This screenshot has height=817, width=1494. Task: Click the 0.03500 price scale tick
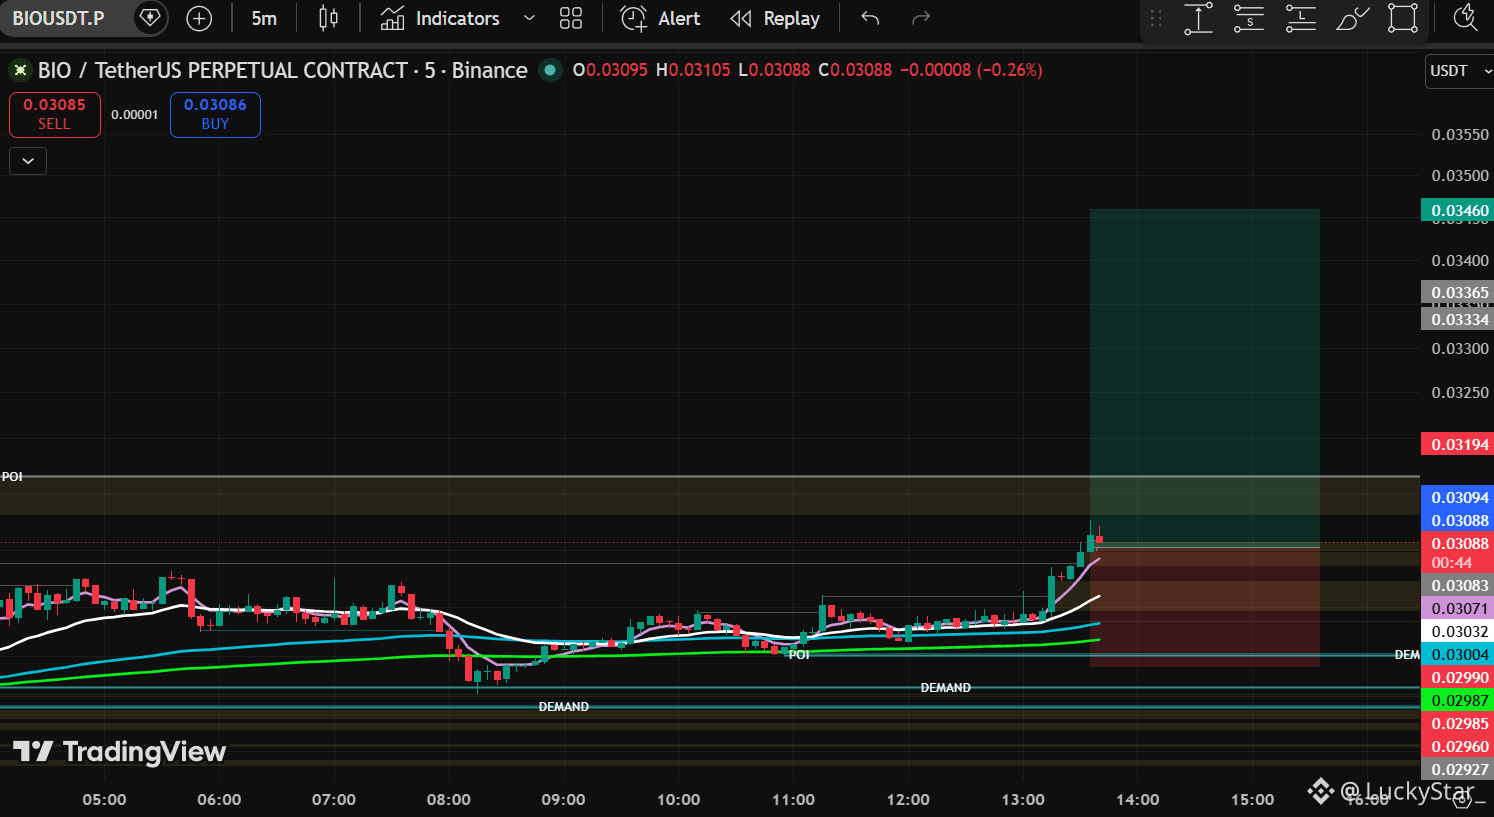tap(1460, 175)
